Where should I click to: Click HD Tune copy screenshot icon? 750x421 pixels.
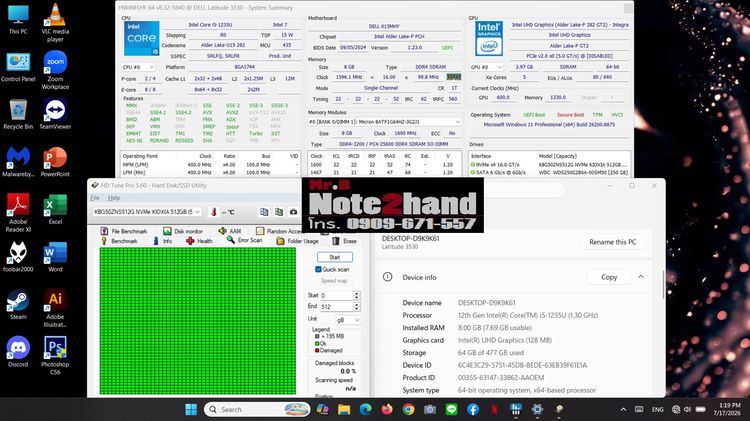pyautogui.click(x=279, y=212)
